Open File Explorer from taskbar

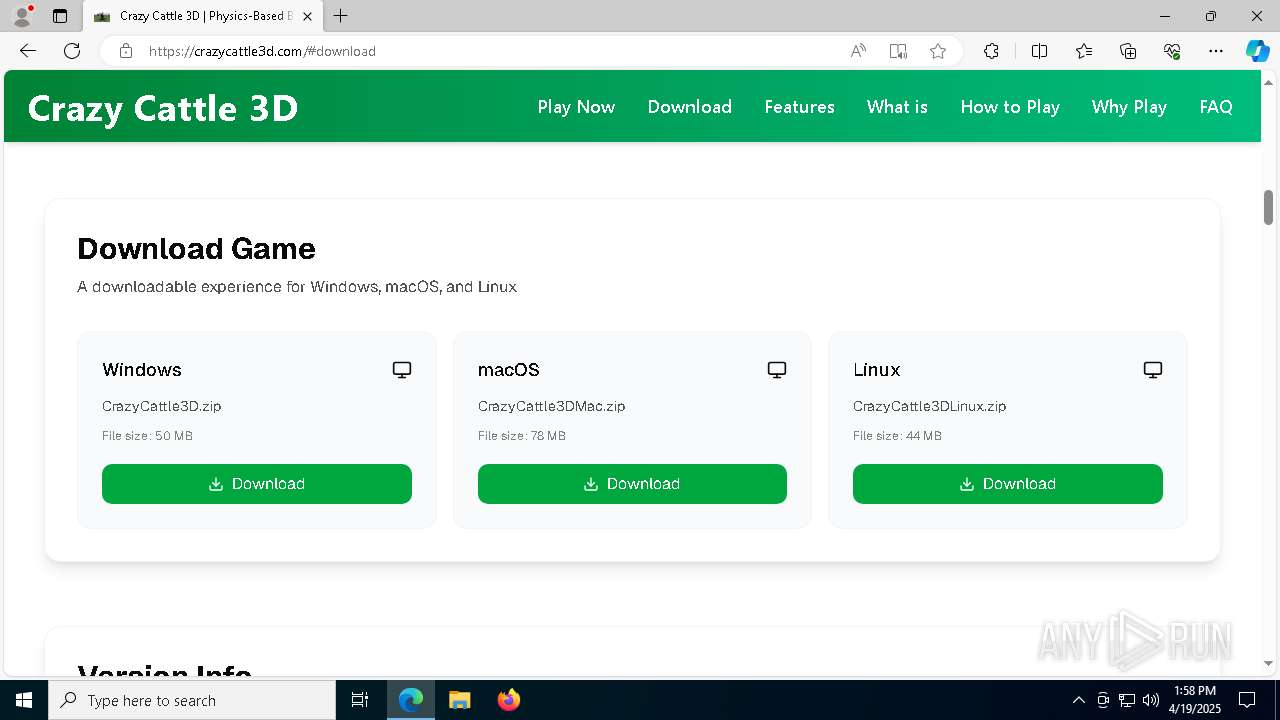pyautogui.click(x=459, y=700)
